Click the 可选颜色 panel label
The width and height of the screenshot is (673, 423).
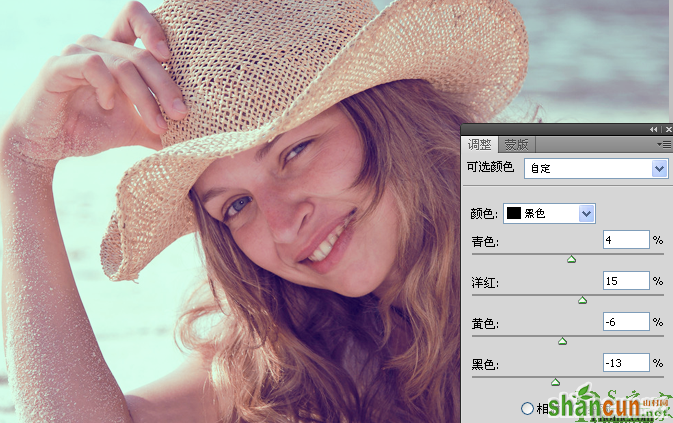[x=490, y=167]
